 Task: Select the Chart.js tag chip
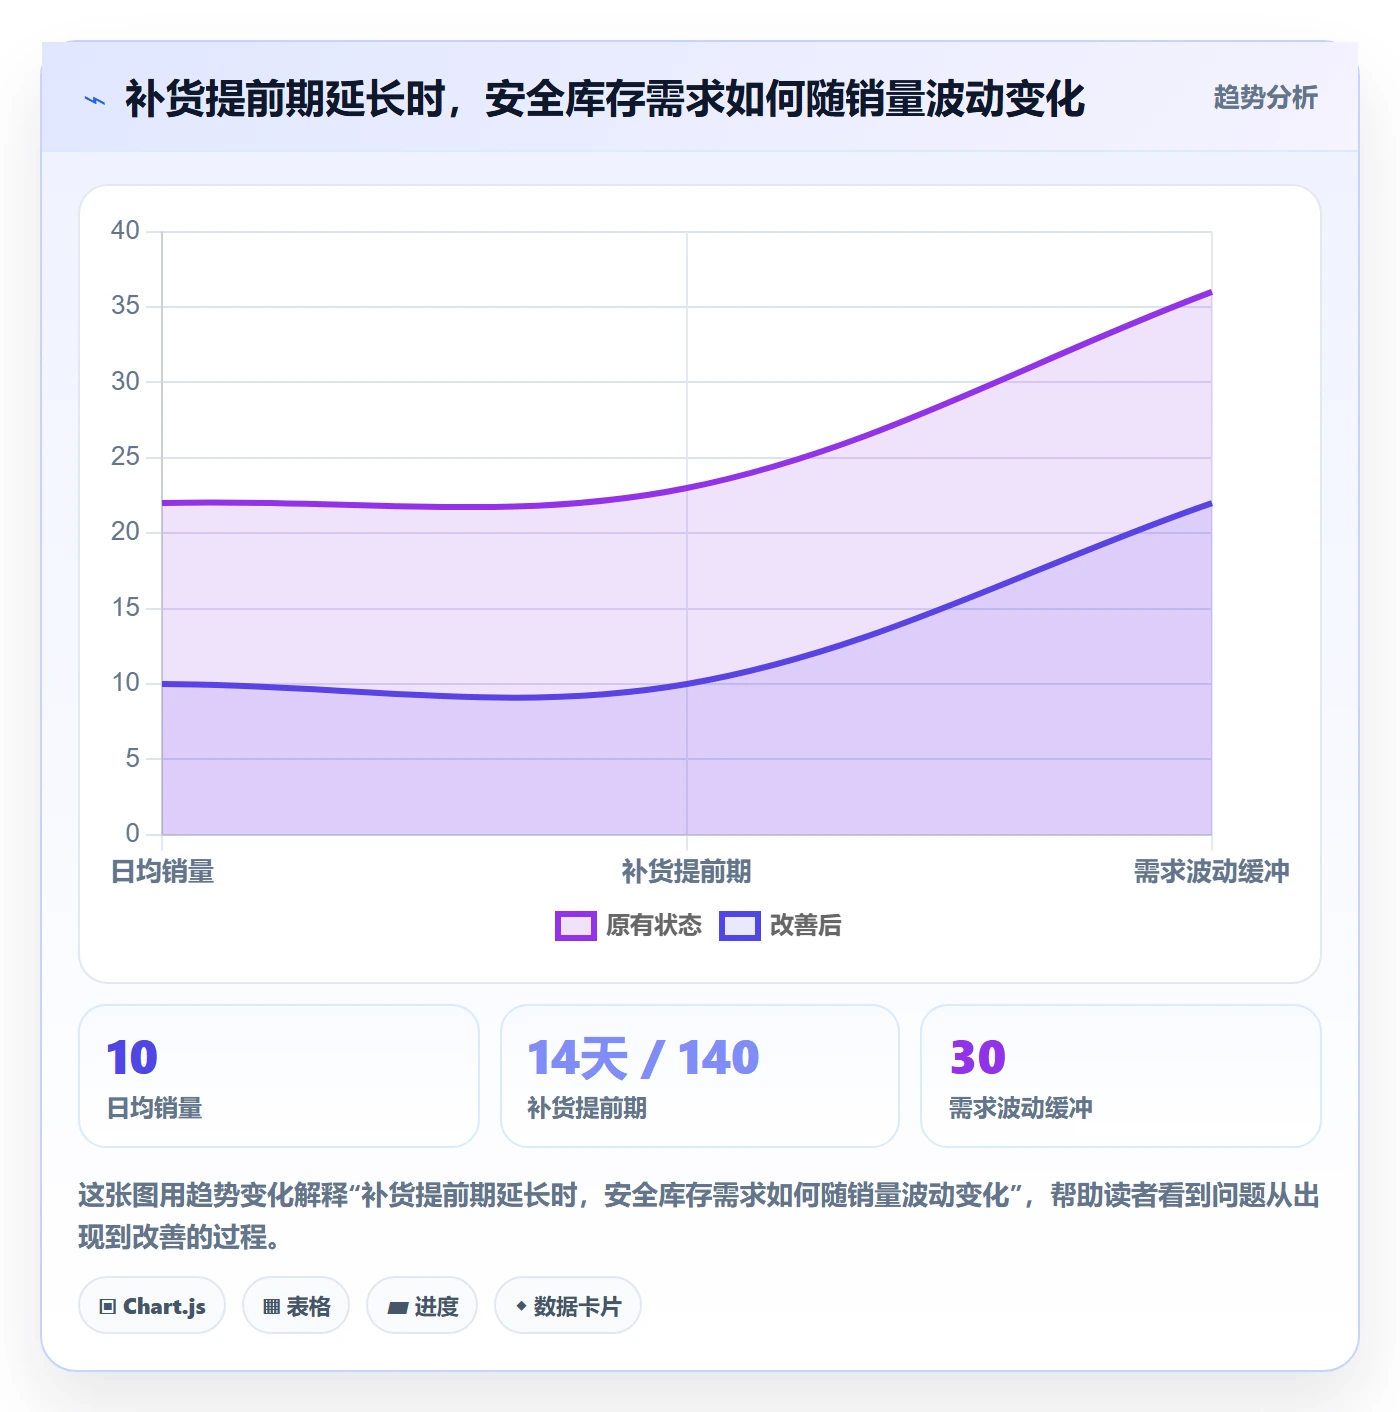click(x=152, y=1306)
